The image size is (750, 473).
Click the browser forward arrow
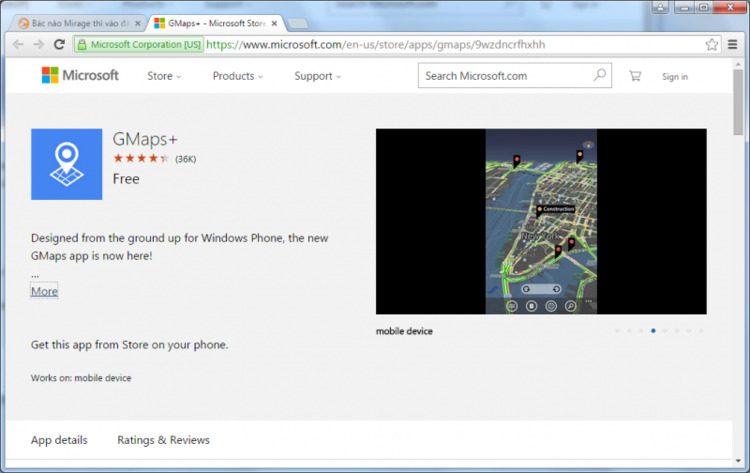coord(39,44)
